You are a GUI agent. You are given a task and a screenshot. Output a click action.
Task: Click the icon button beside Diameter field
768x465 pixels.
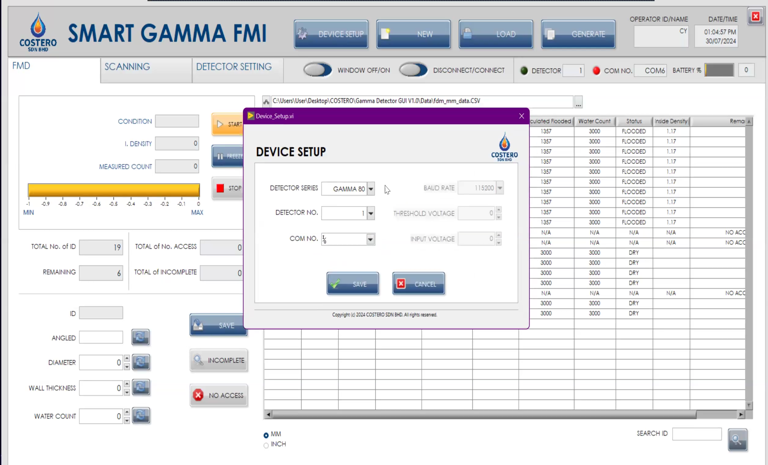(x=141, y=362)
